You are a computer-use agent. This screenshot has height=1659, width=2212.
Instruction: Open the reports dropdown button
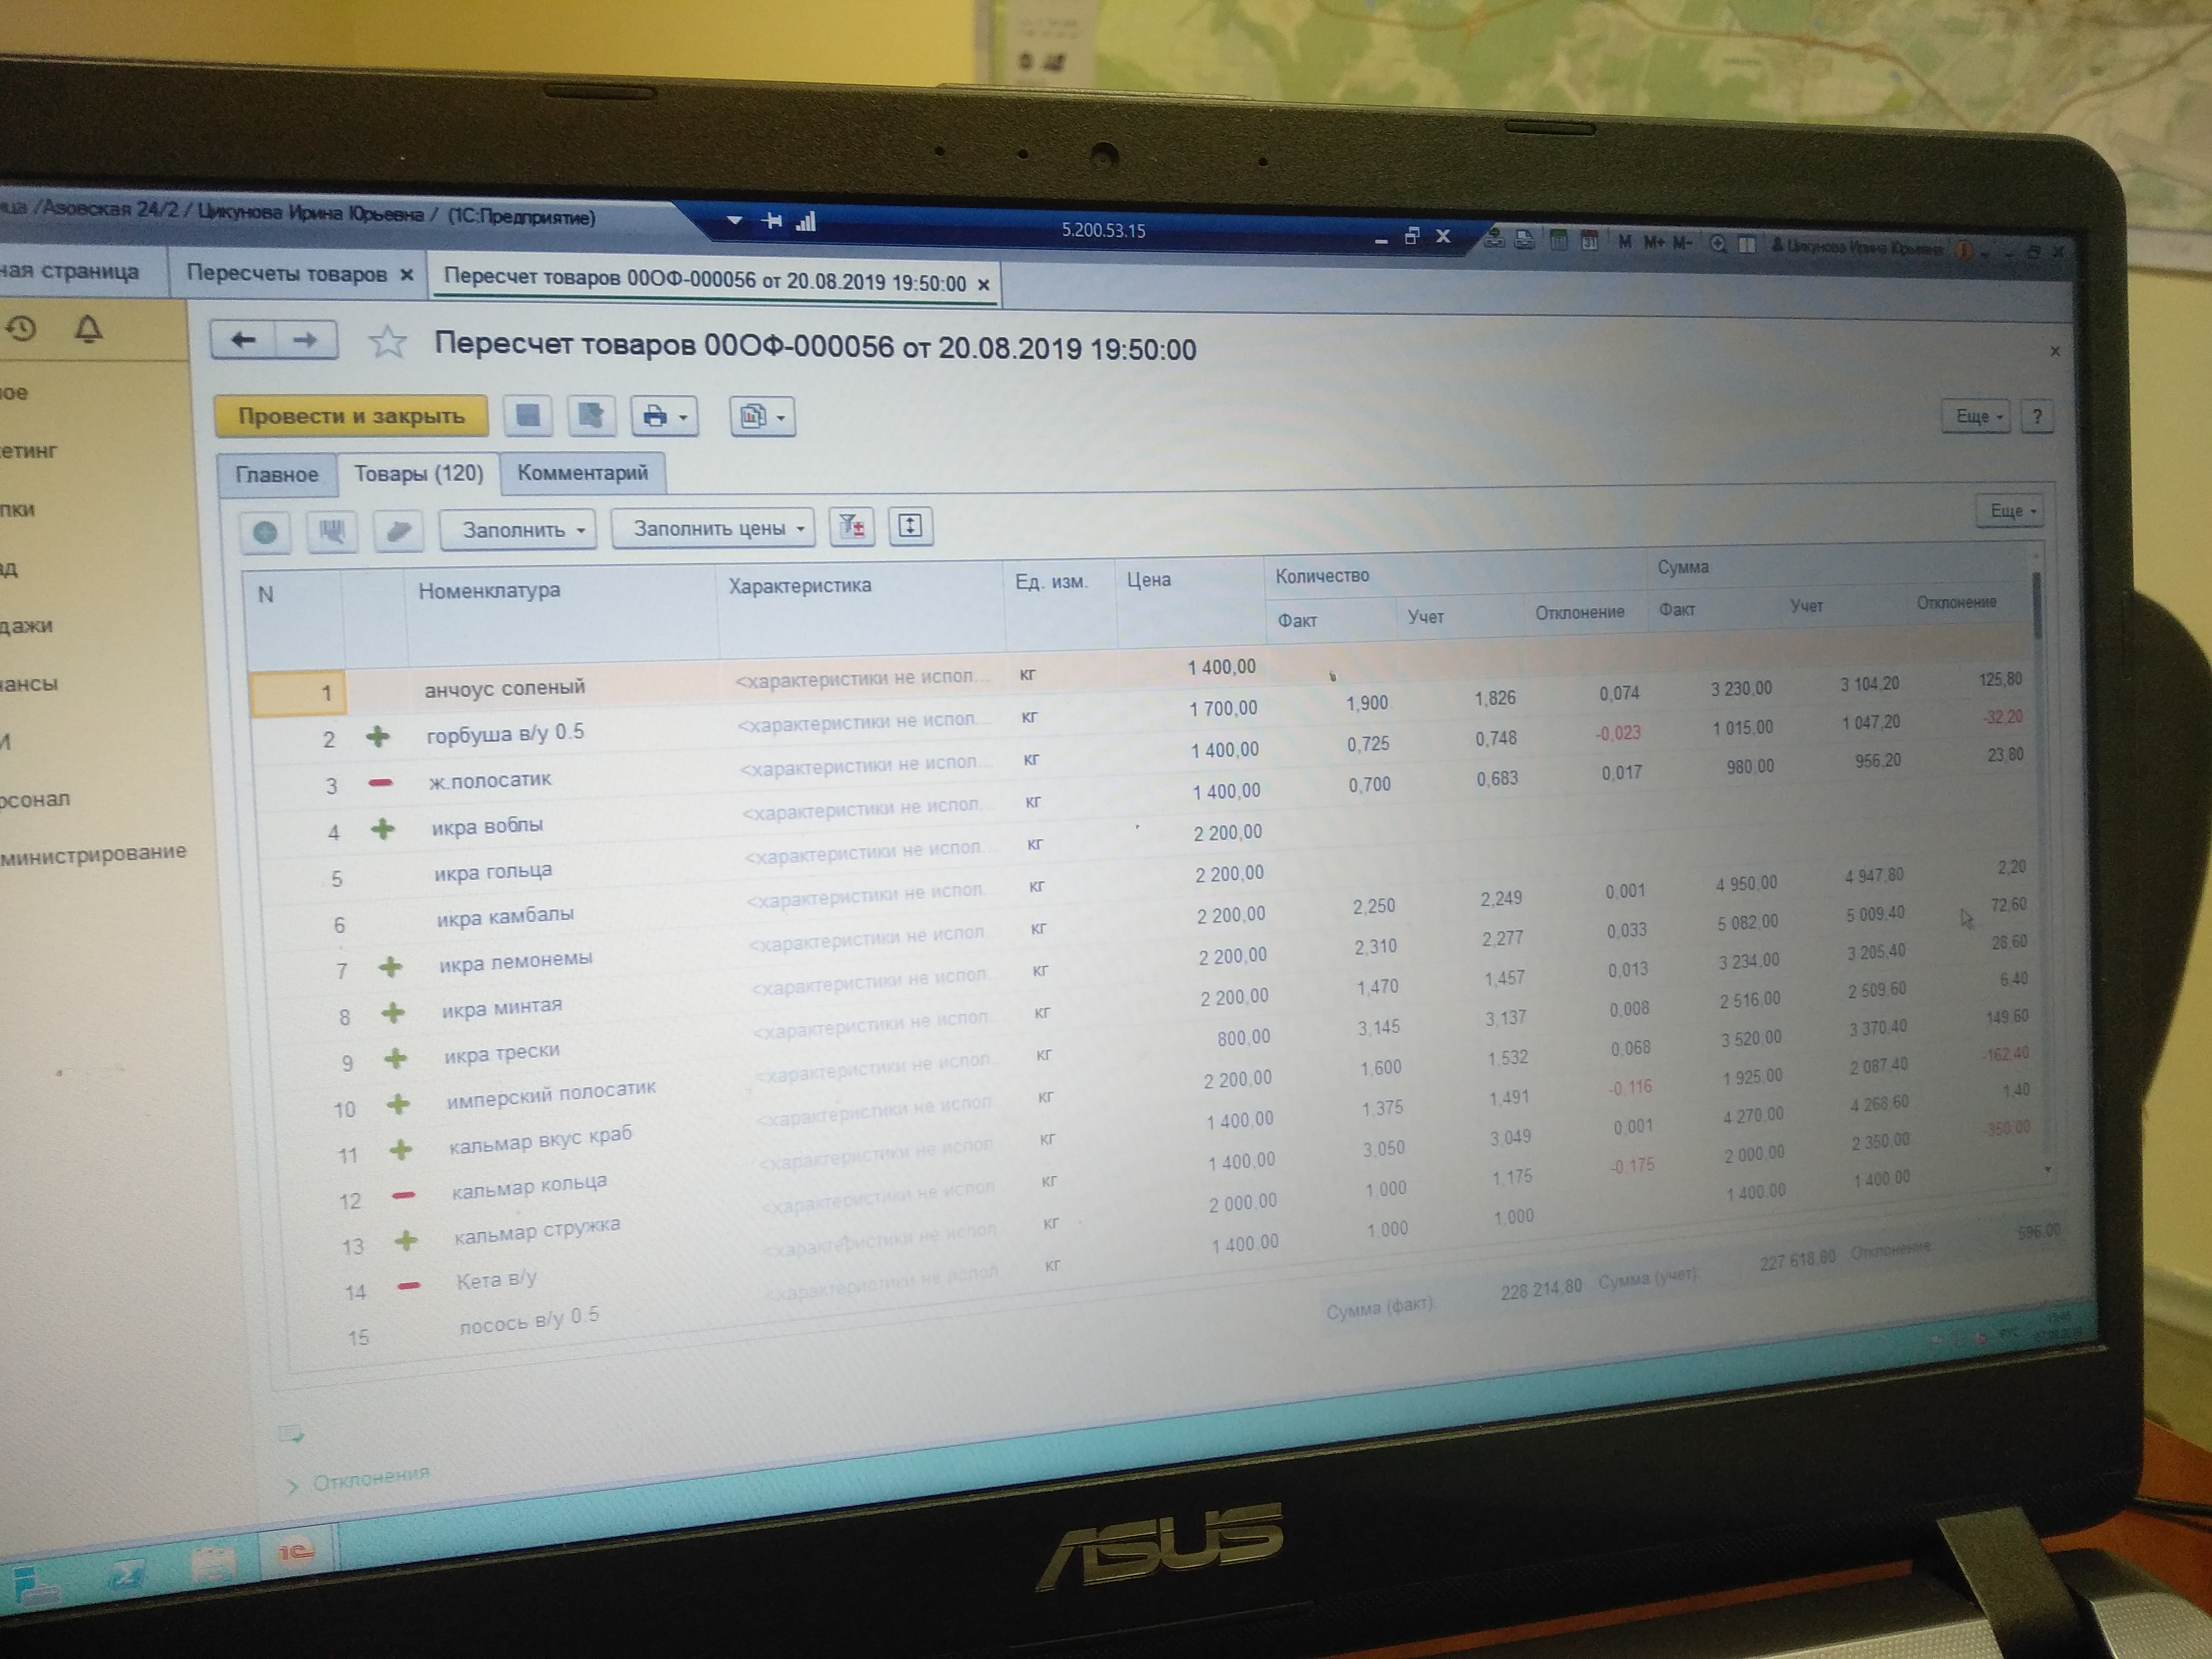[762, 416]
